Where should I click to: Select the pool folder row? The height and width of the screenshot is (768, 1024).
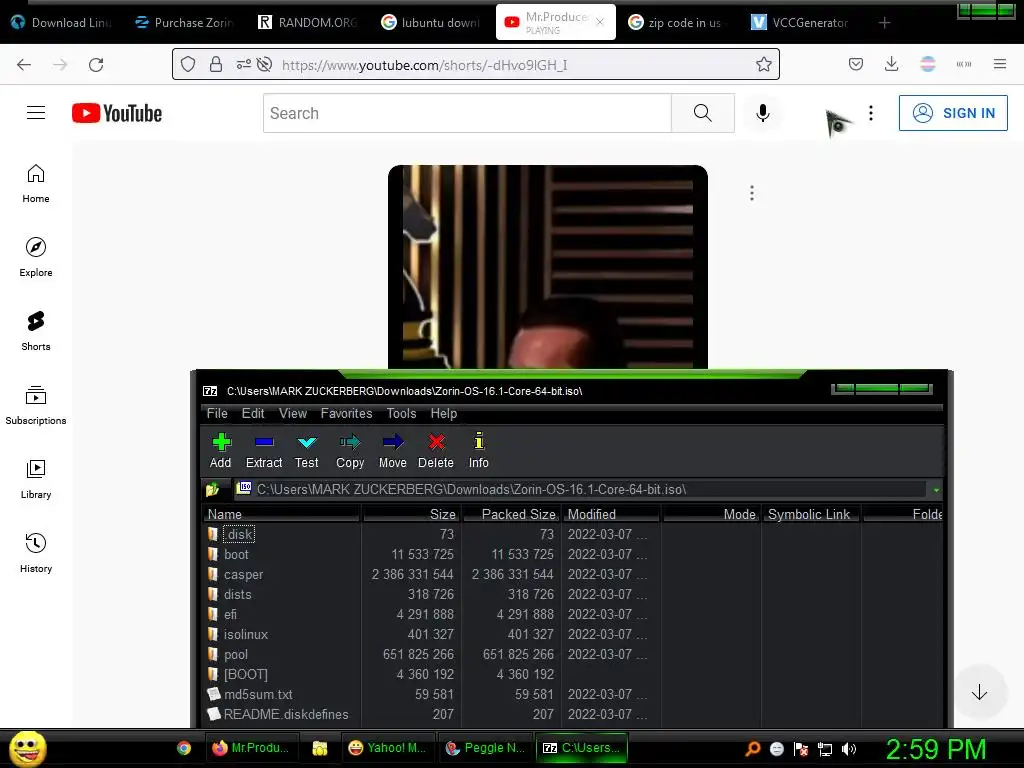coord(571,654)
